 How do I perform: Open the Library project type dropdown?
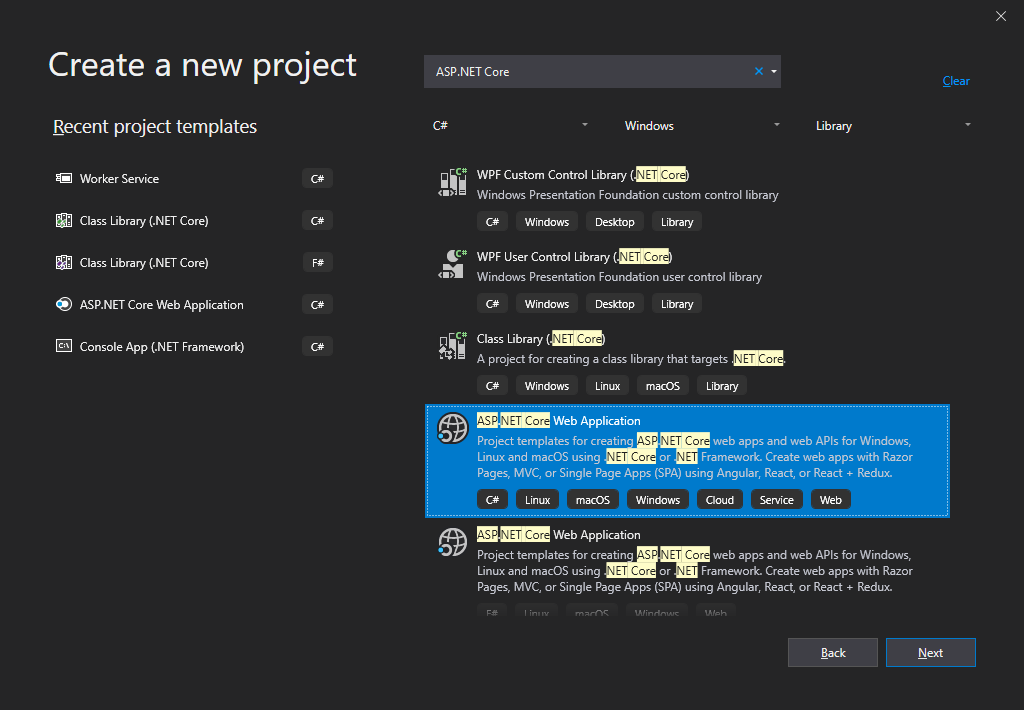point(893,126)
